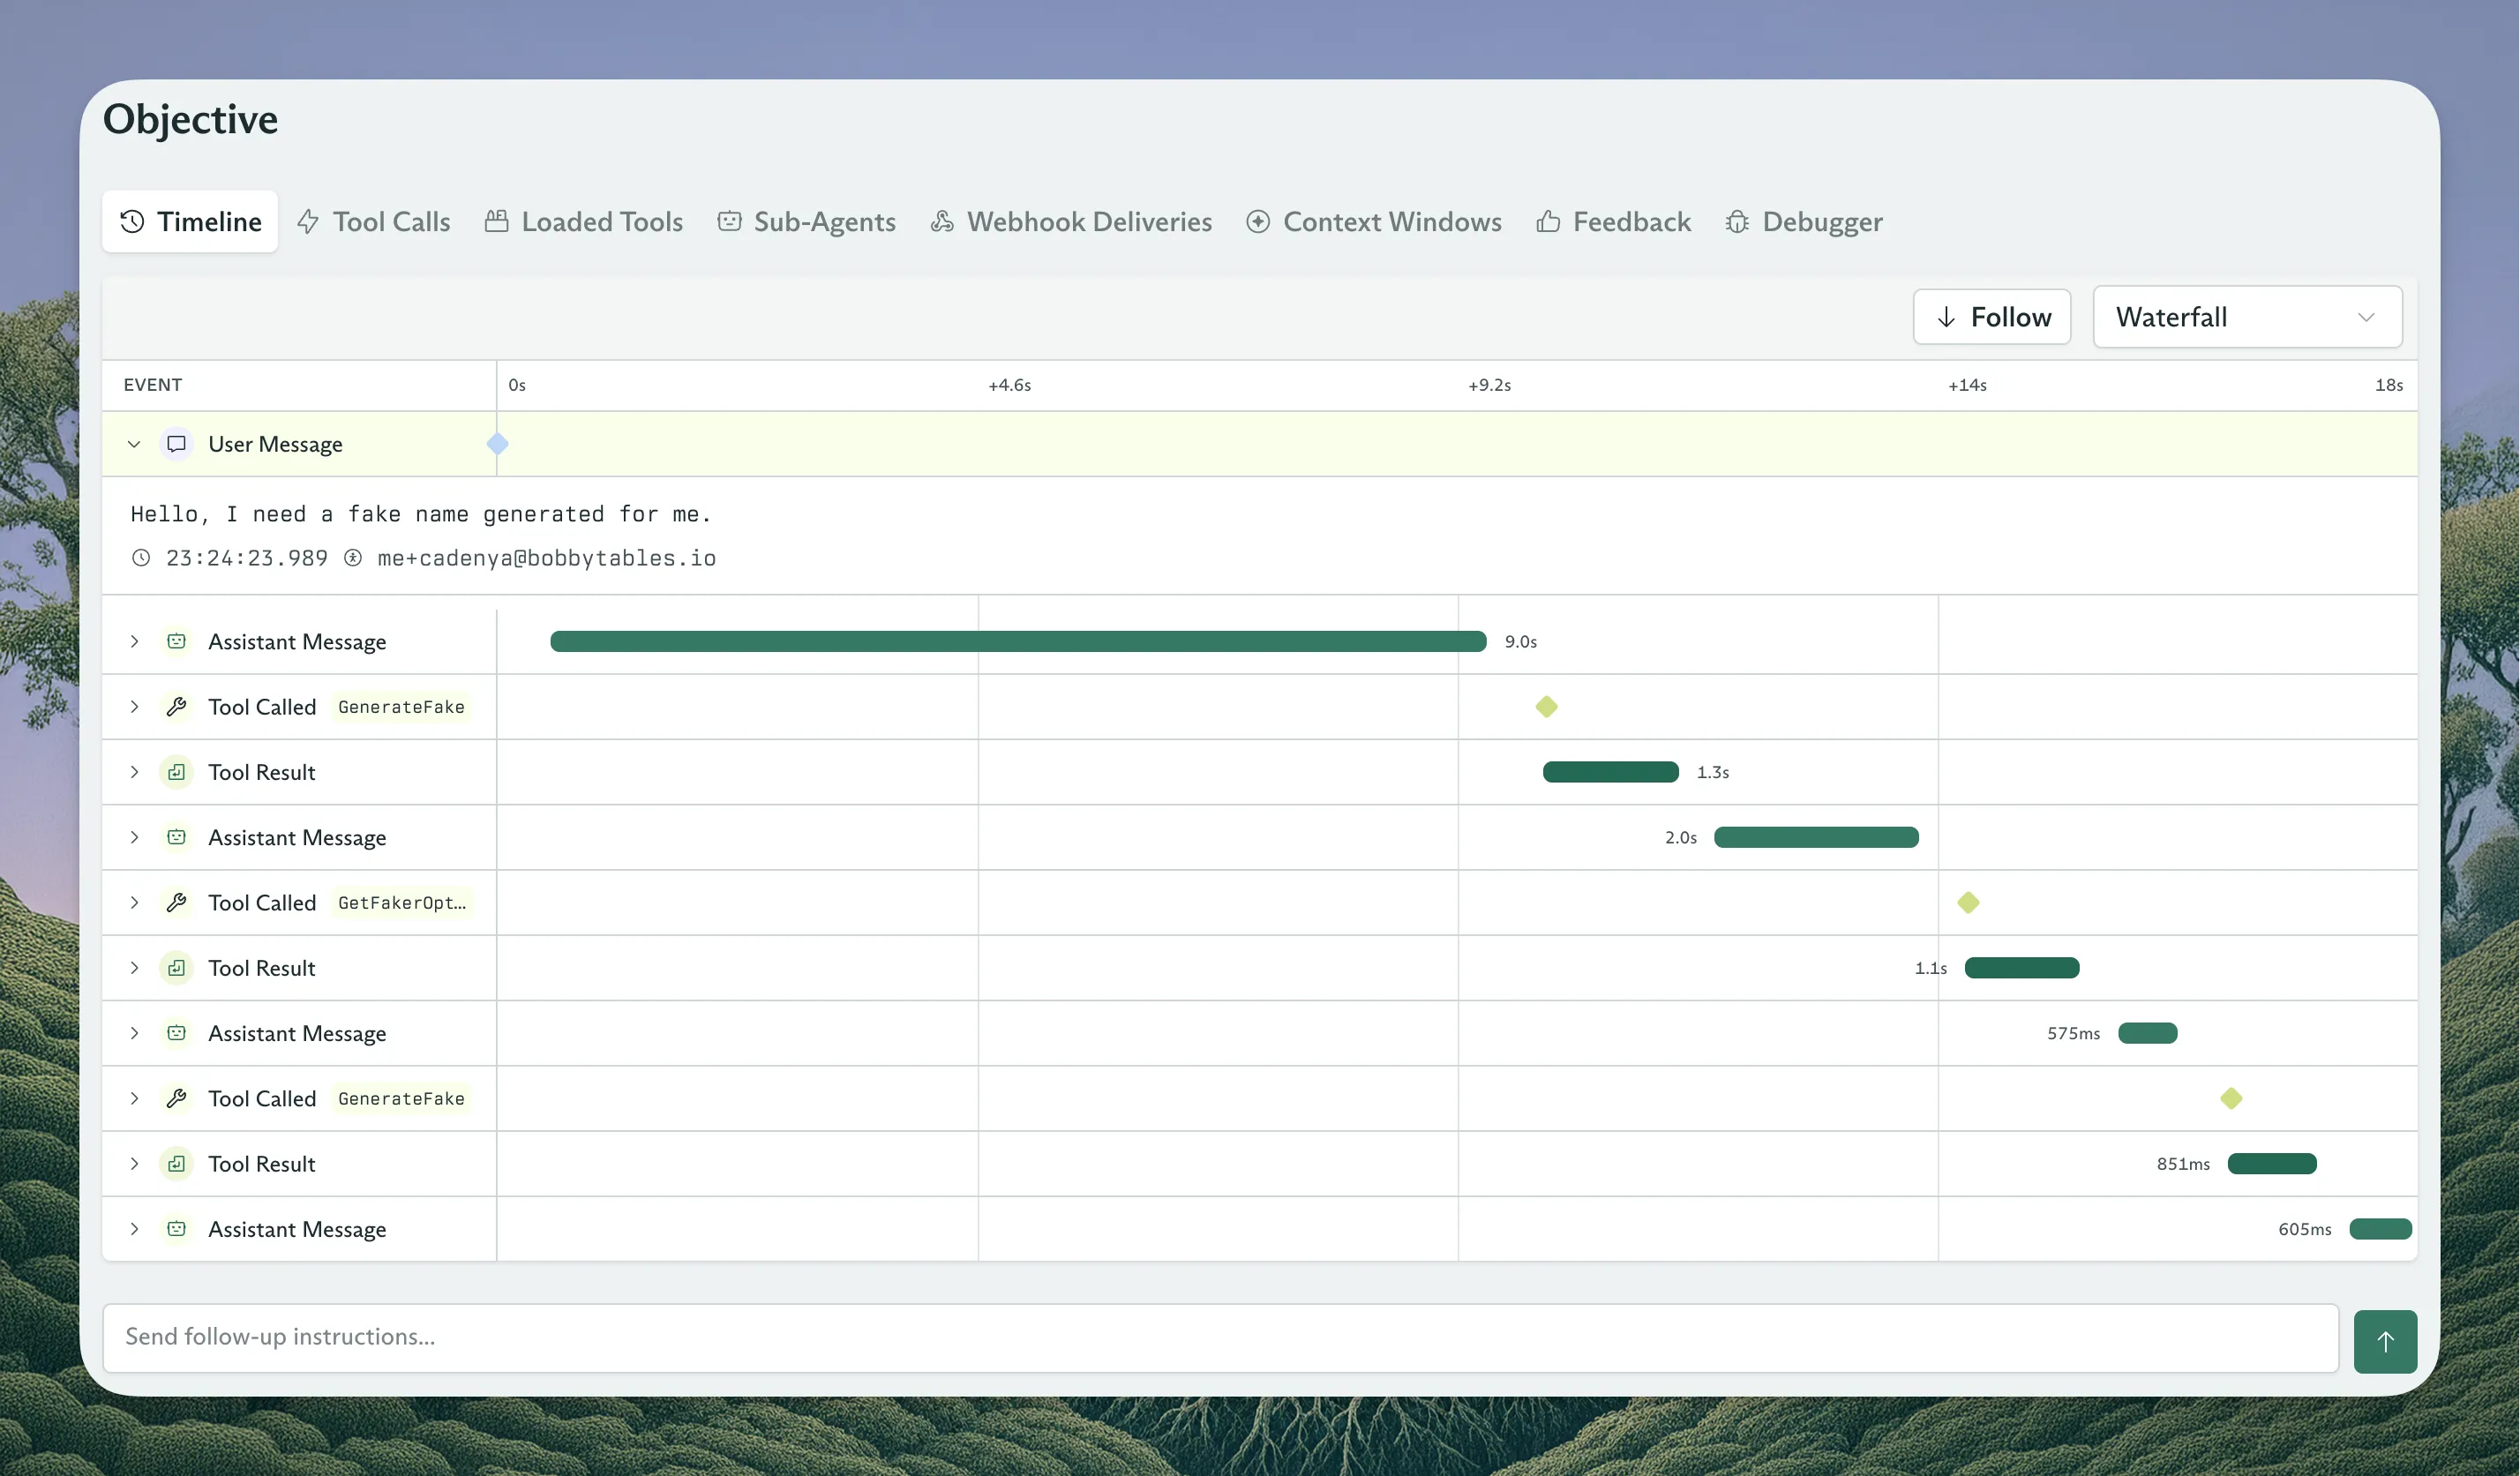Click the User Message chat bubble icon
This screenshot has width=2520, height=1476.
(177, 444)
